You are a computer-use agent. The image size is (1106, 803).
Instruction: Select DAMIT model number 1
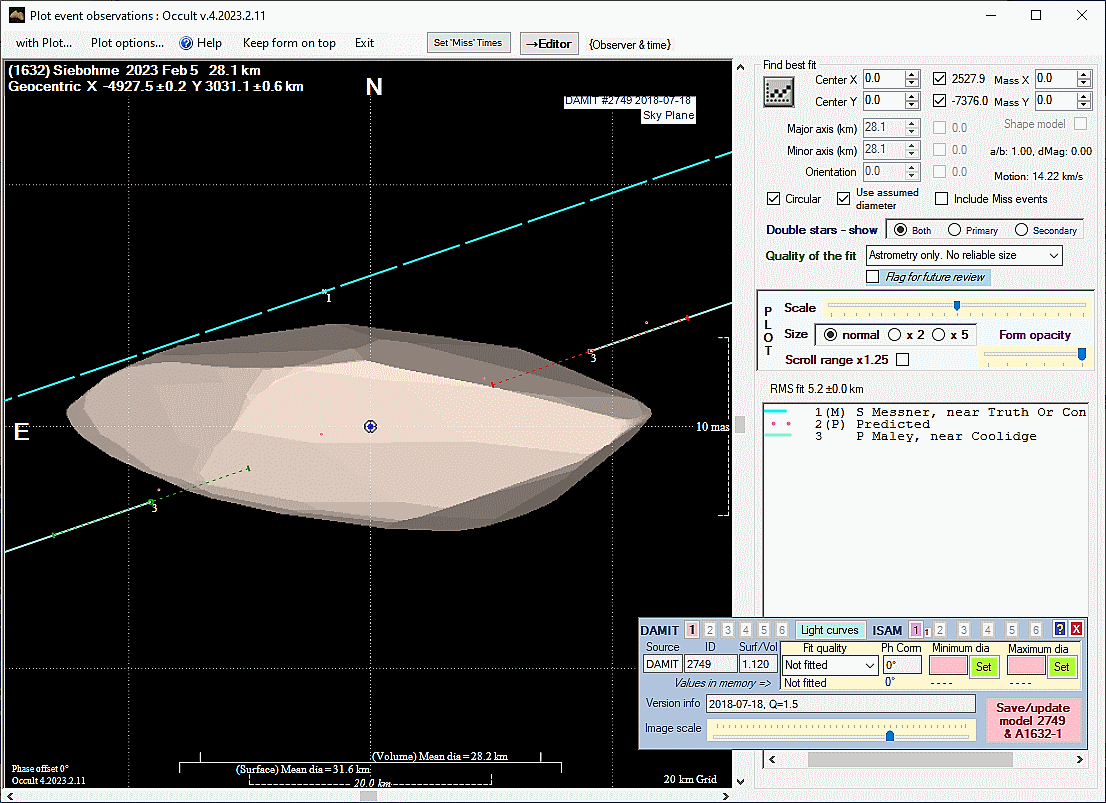pyautogui.click(x=691, y=630)
